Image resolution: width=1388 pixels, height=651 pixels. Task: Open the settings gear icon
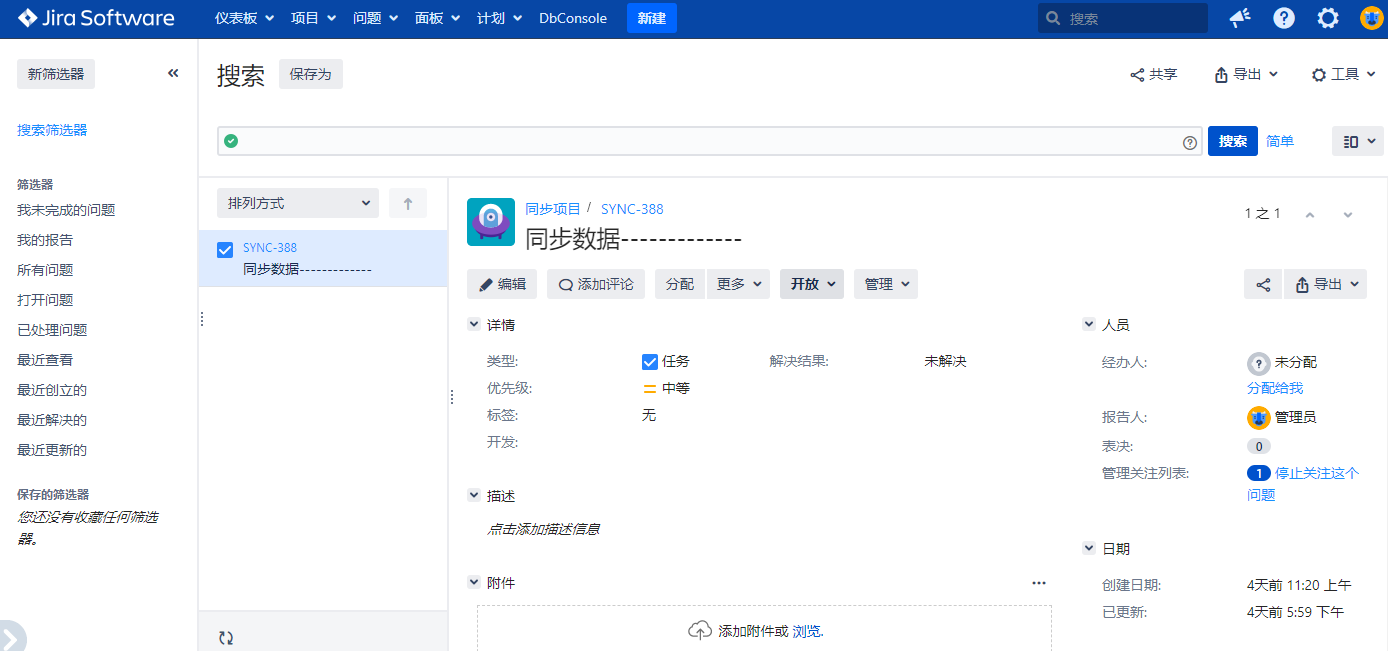[1328, 18]
